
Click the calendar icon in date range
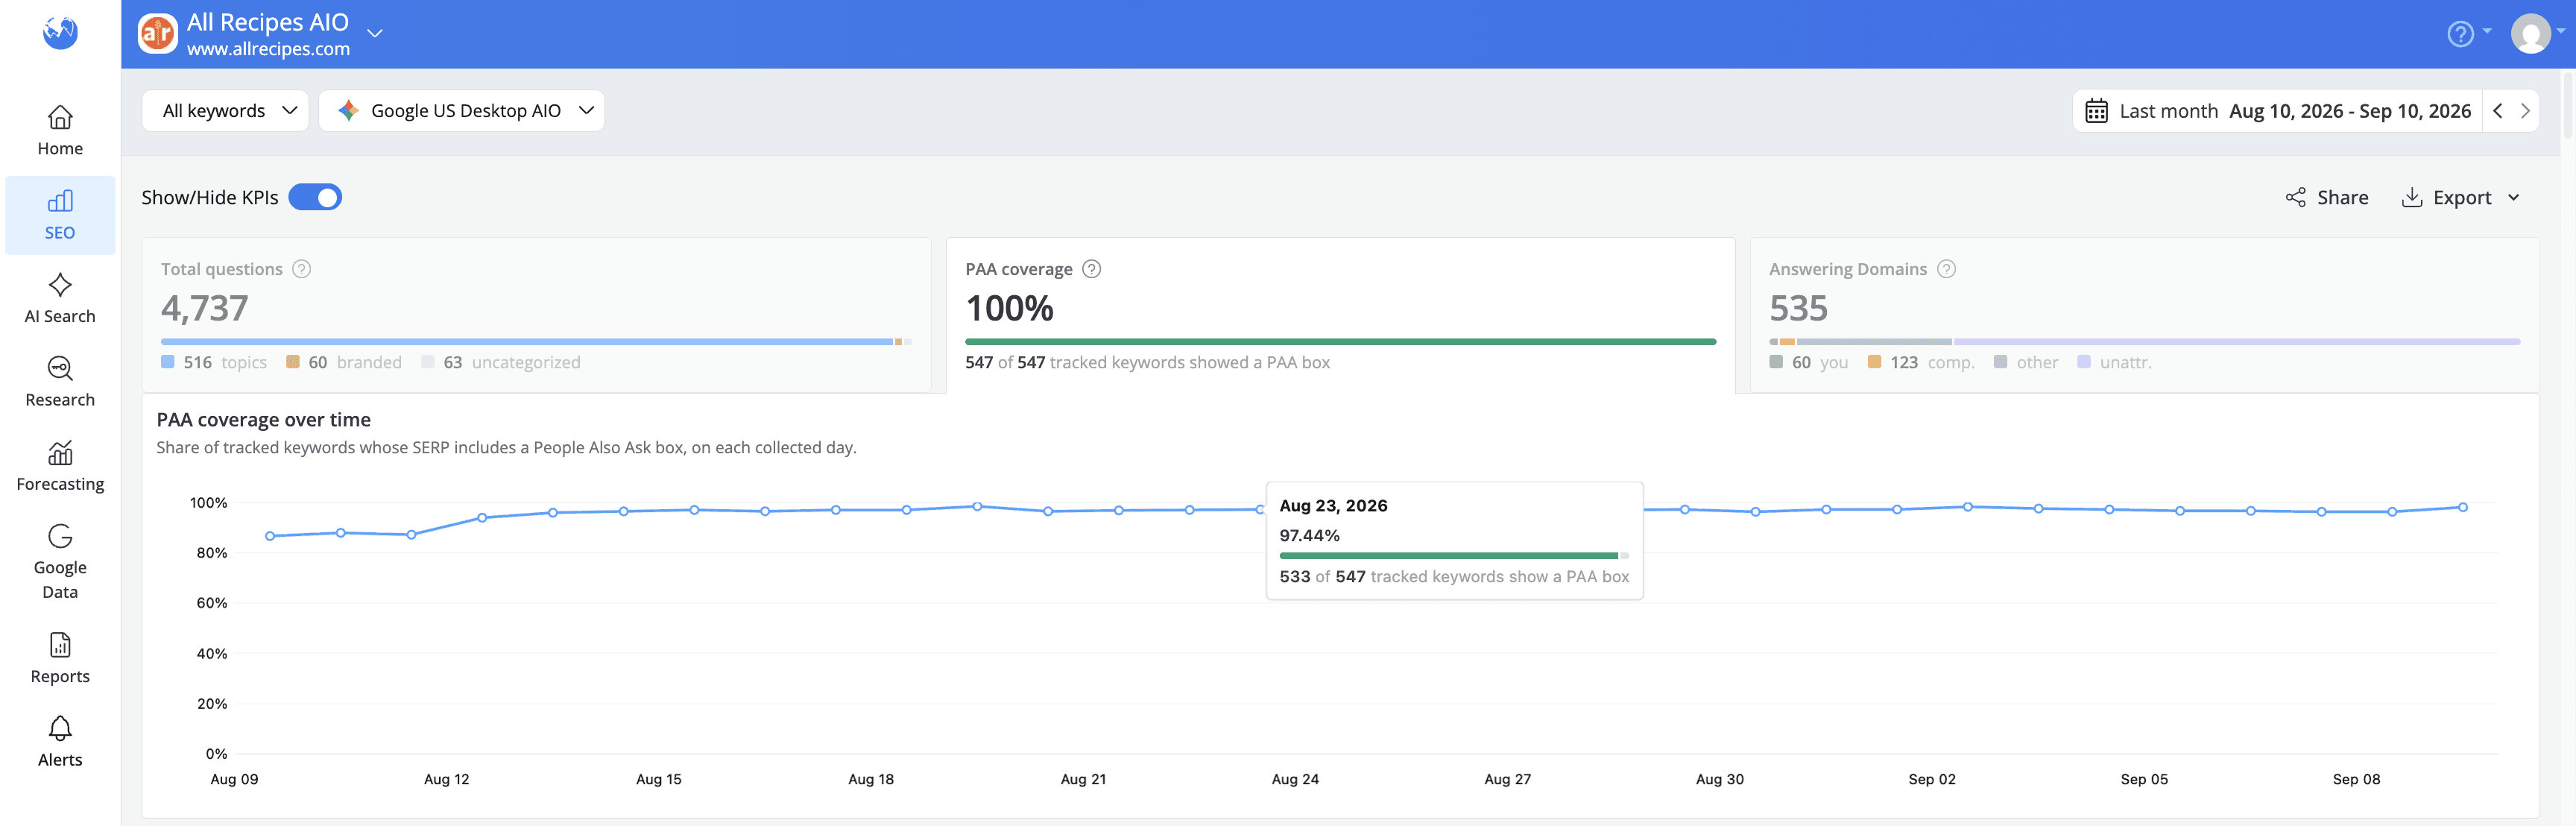(x=2096, y=111)
